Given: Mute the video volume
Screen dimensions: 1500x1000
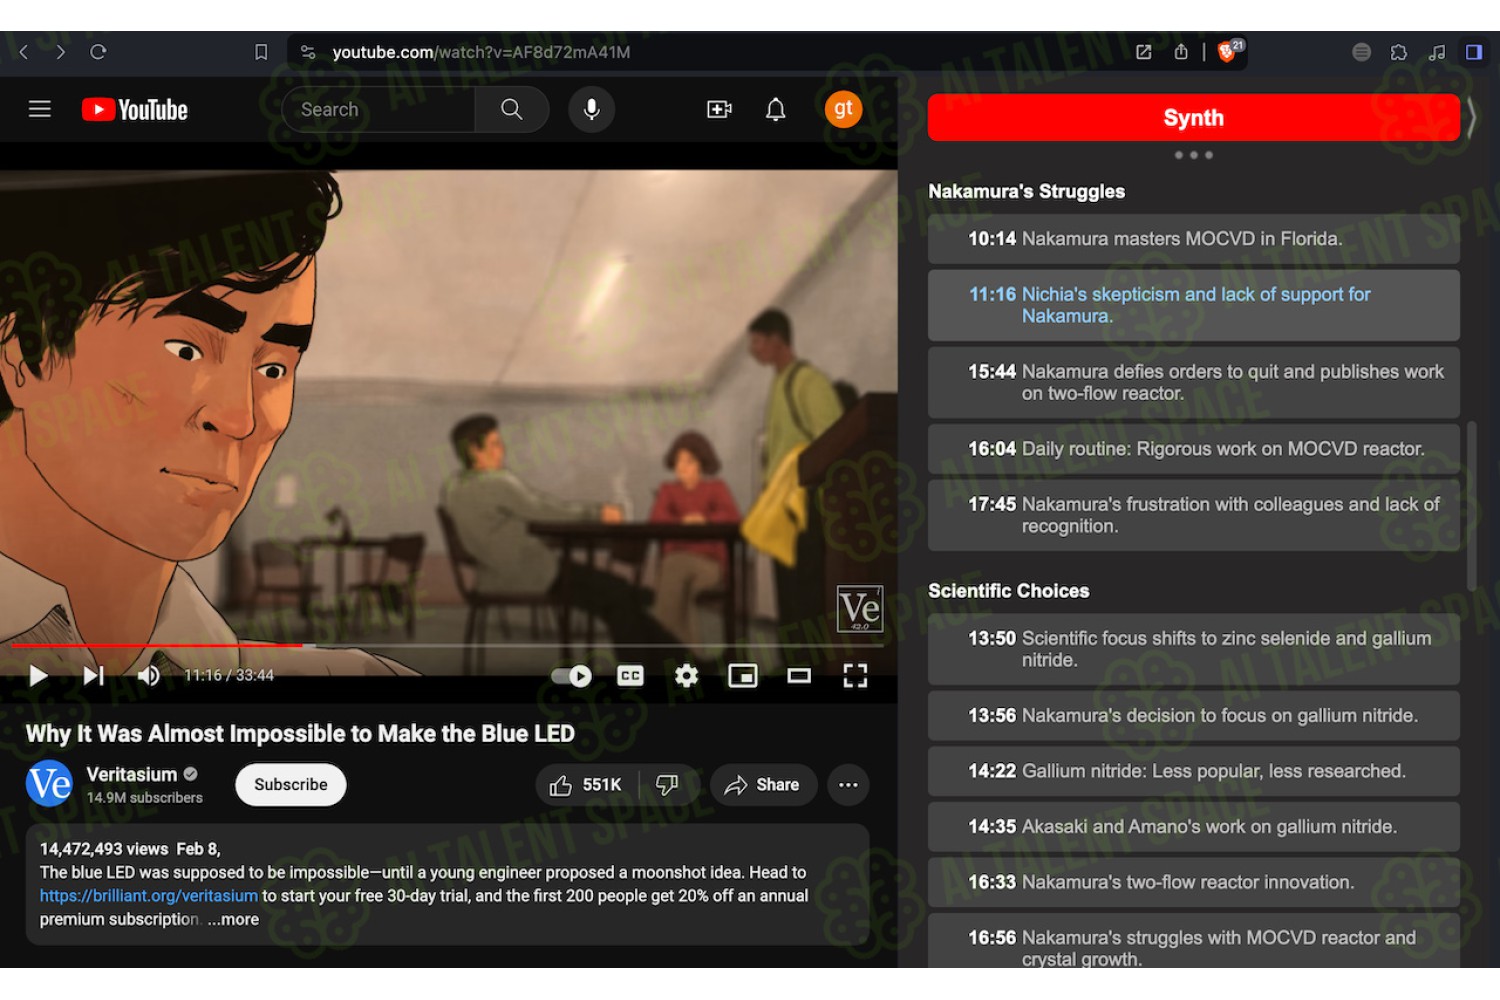Looking at the screenshot, I should [x=148, y=676].
